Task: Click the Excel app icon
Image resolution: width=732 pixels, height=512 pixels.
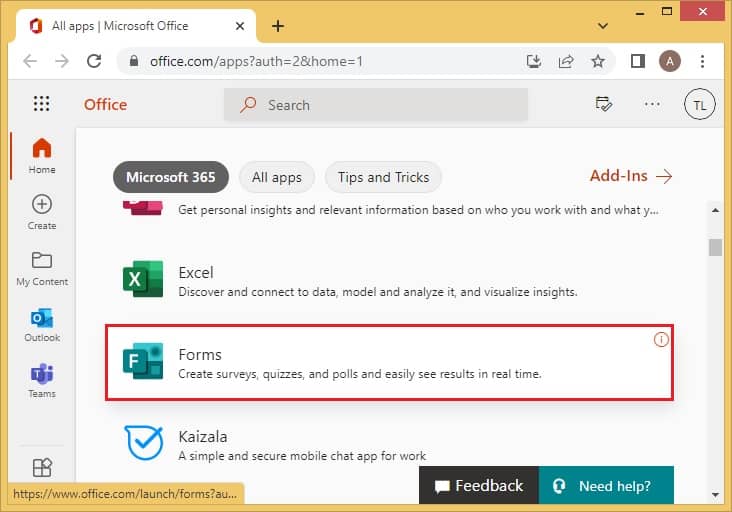Action: tap(143, 279)
